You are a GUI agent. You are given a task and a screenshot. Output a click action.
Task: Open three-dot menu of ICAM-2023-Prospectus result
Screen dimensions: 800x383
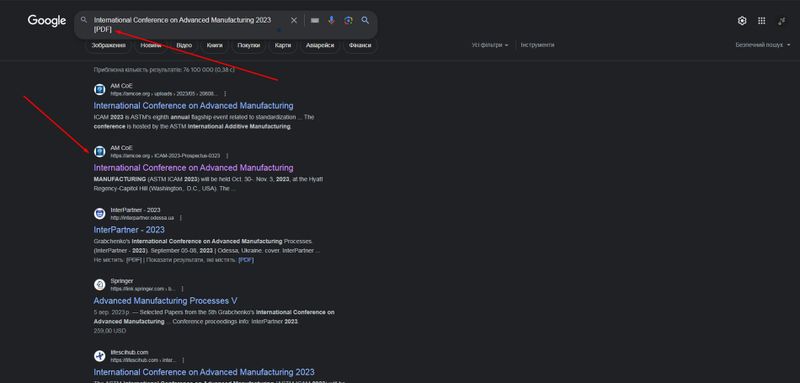(x=228, y=156)
